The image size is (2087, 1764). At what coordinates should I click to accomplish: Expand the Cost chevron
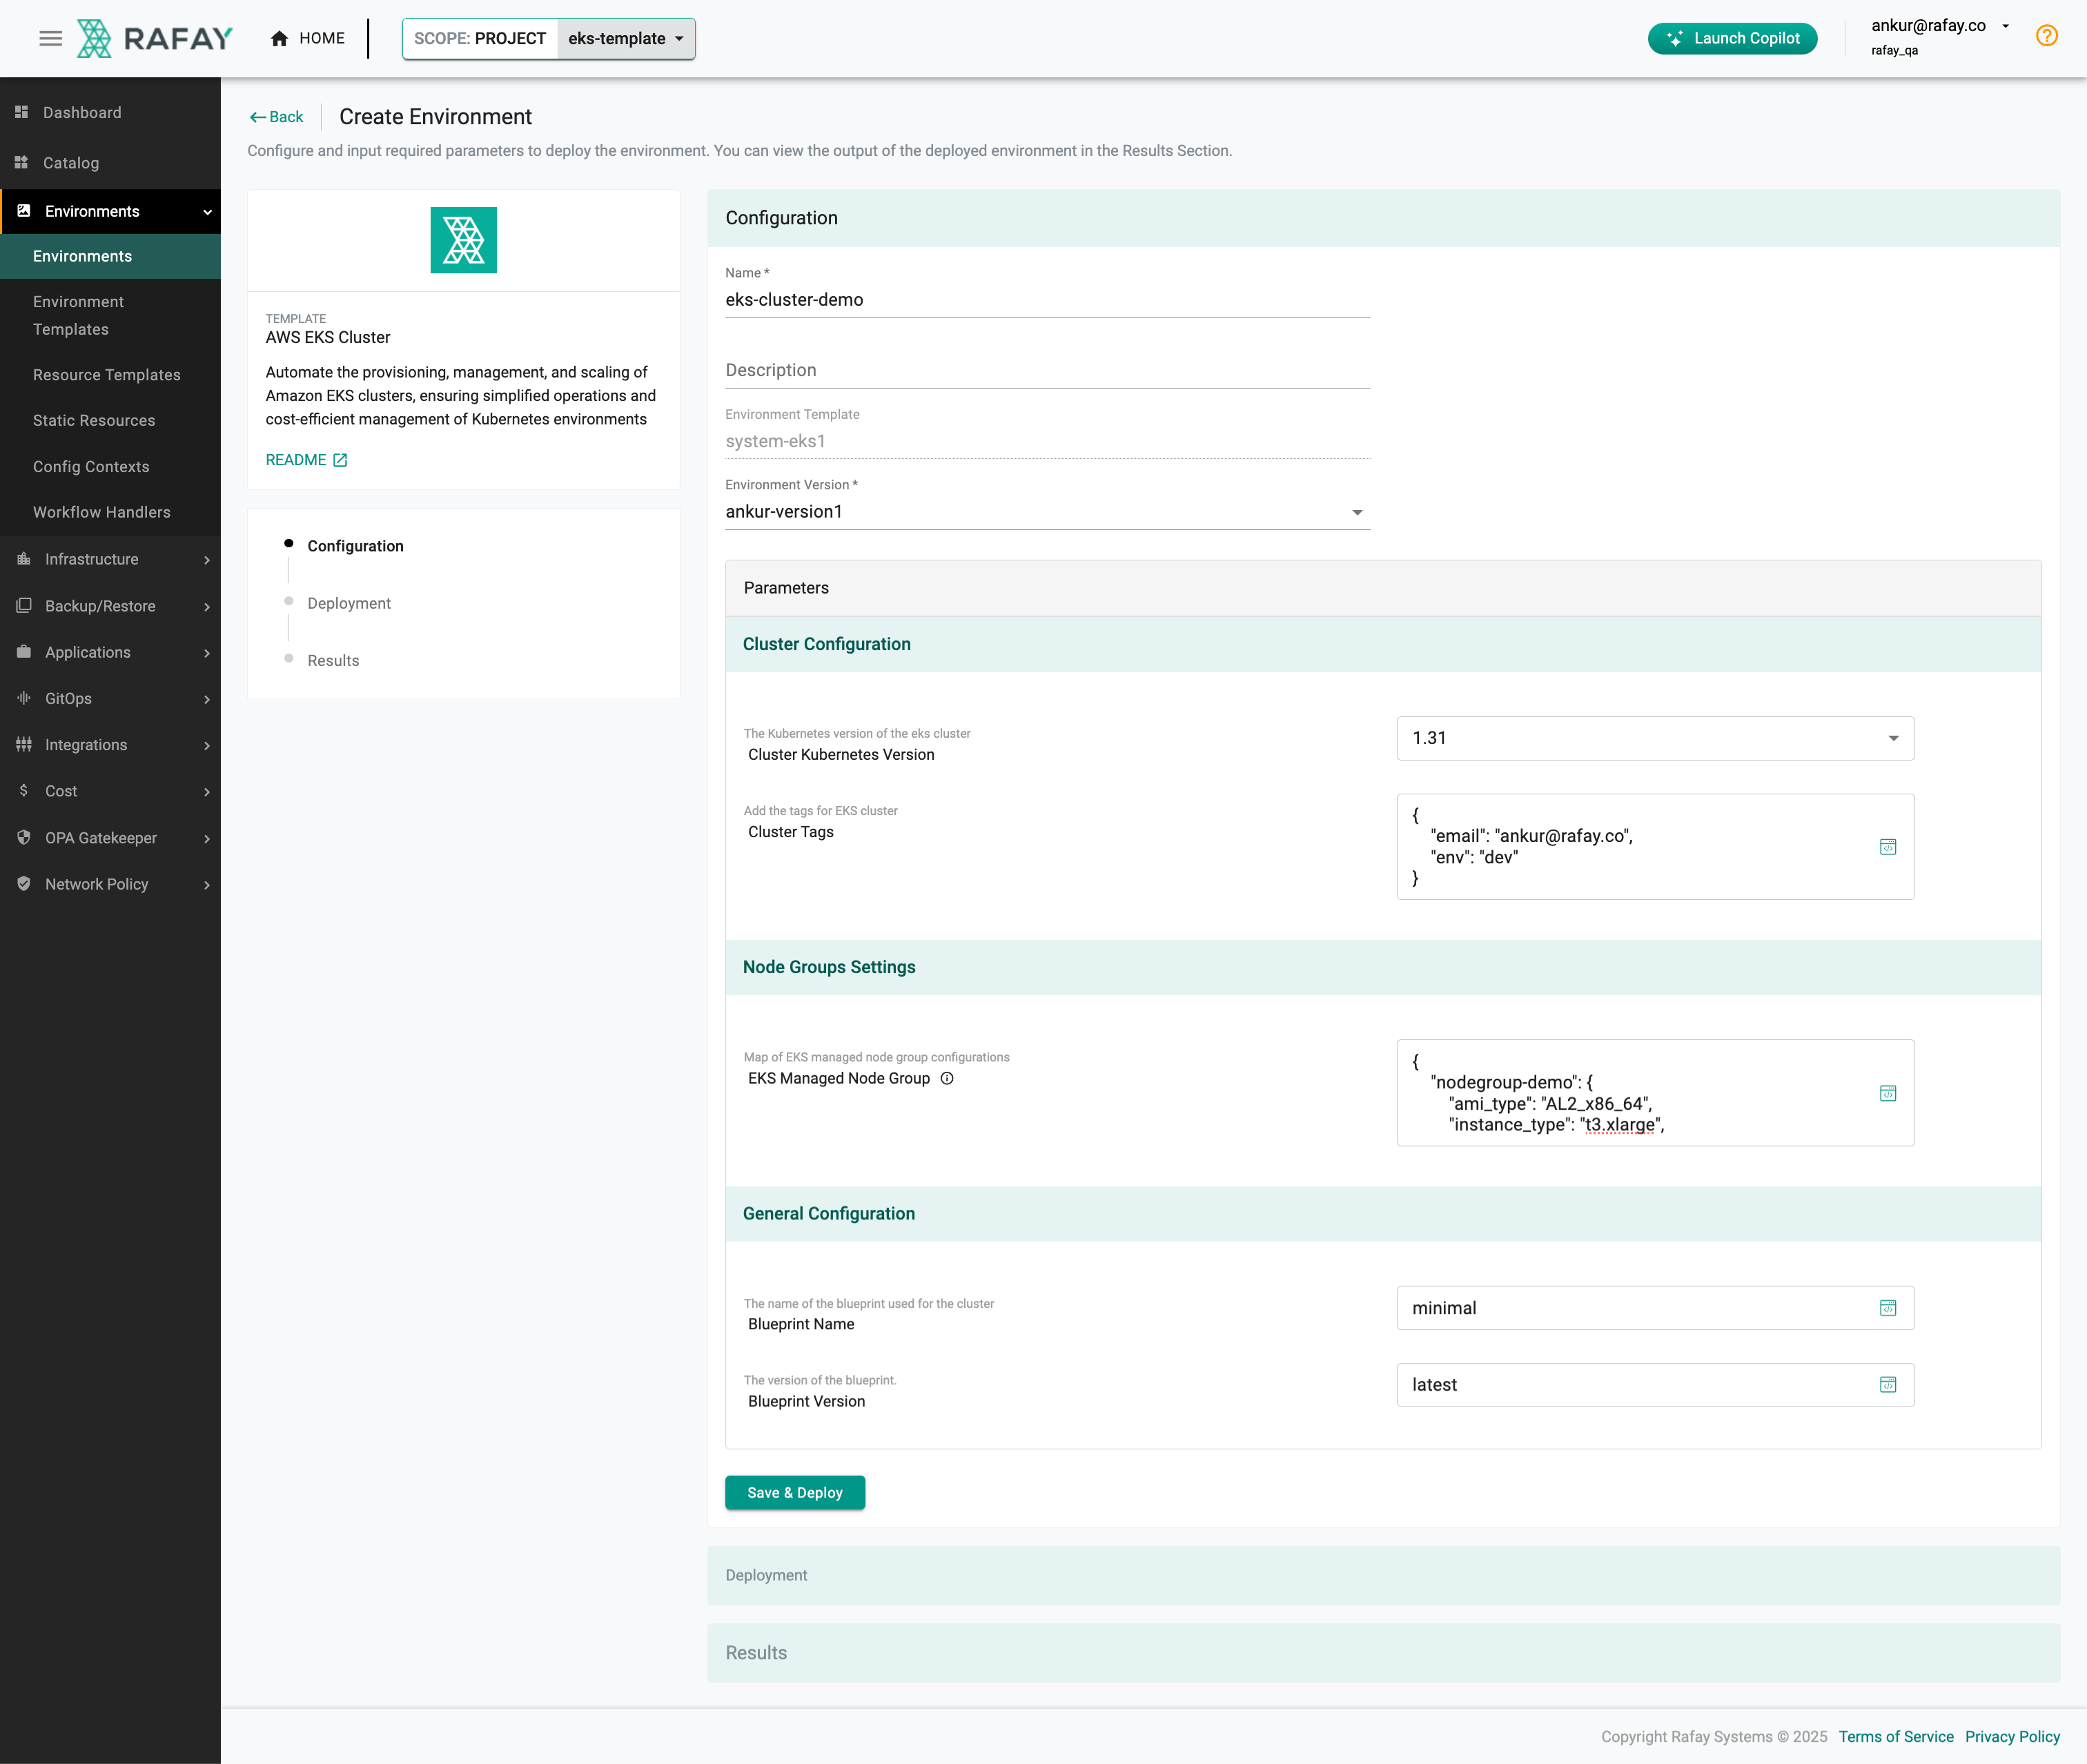[207, 792]
